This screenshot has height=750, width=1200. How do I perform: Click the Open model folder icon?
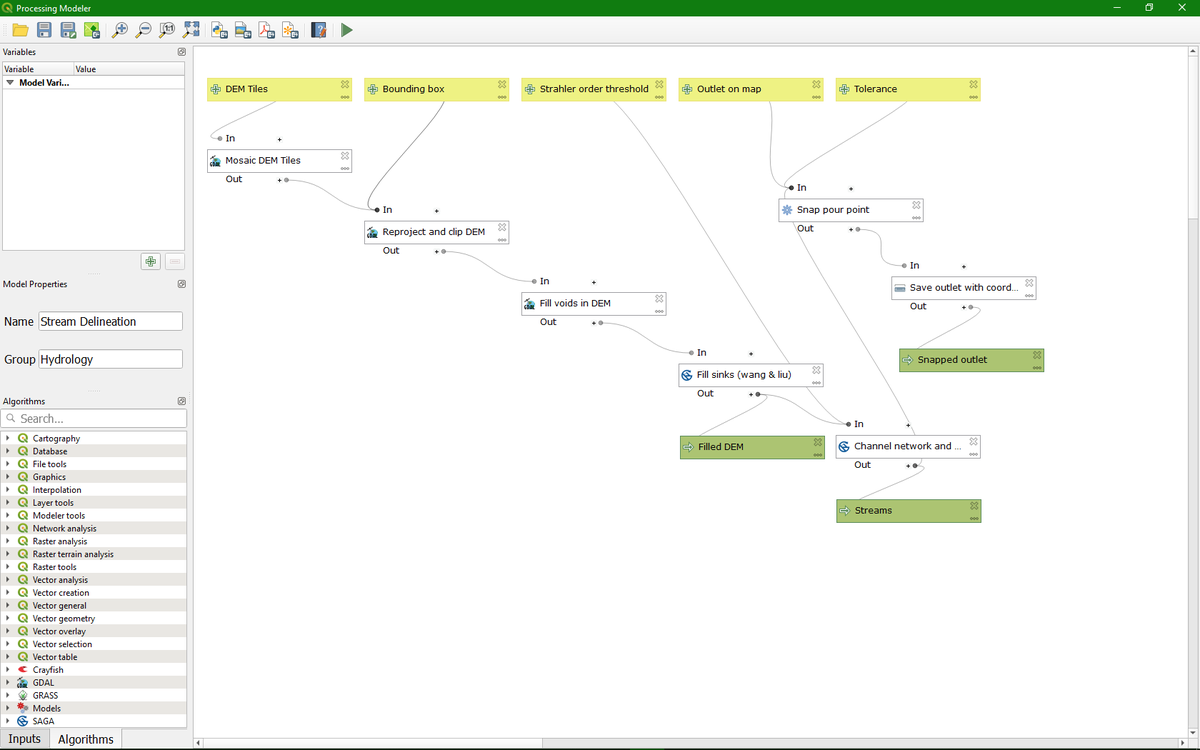click(20, 30)
